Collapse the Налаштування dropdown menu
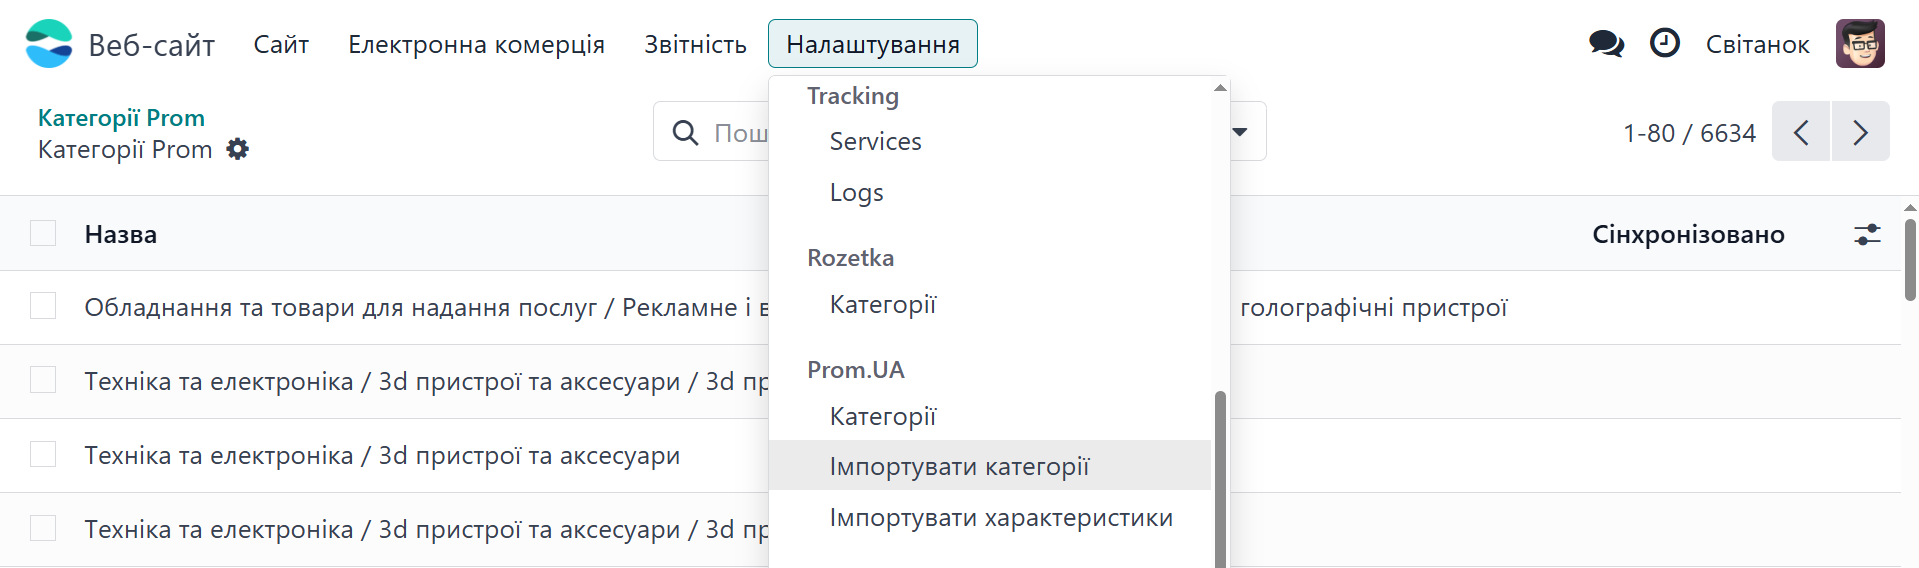 pyautogui.click(x=872, y=44)
